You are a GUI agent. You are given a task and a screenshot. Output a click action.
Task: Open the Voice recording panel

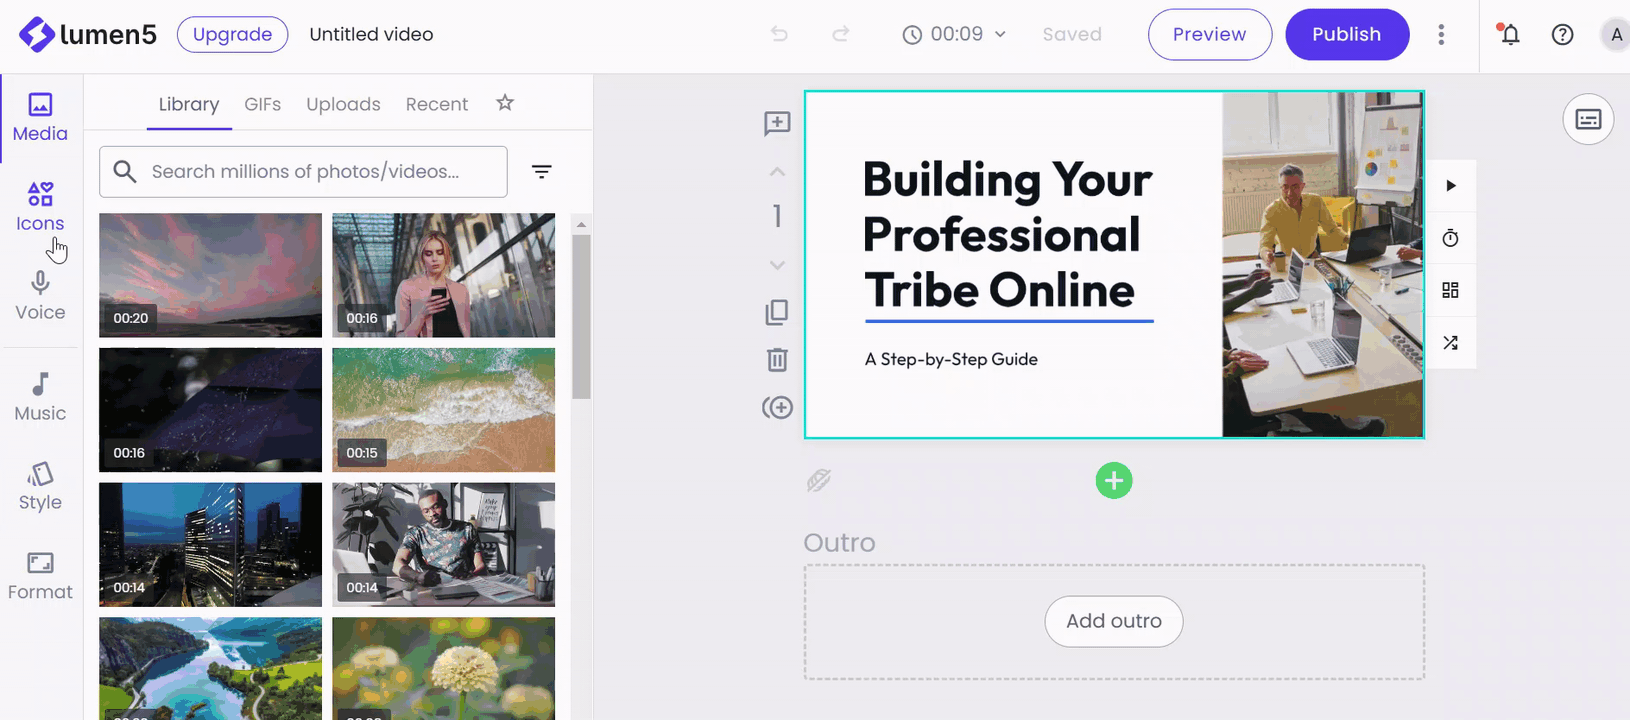tap(40, 296)
